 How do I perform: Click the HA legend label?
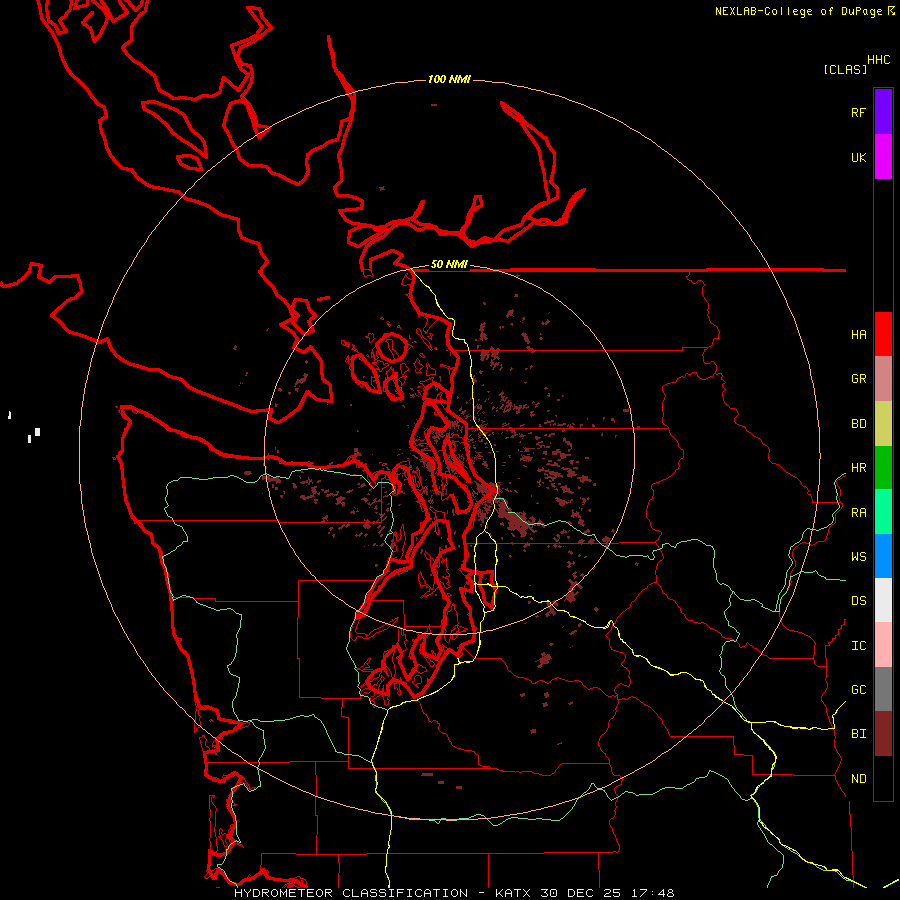coord(858,334)
